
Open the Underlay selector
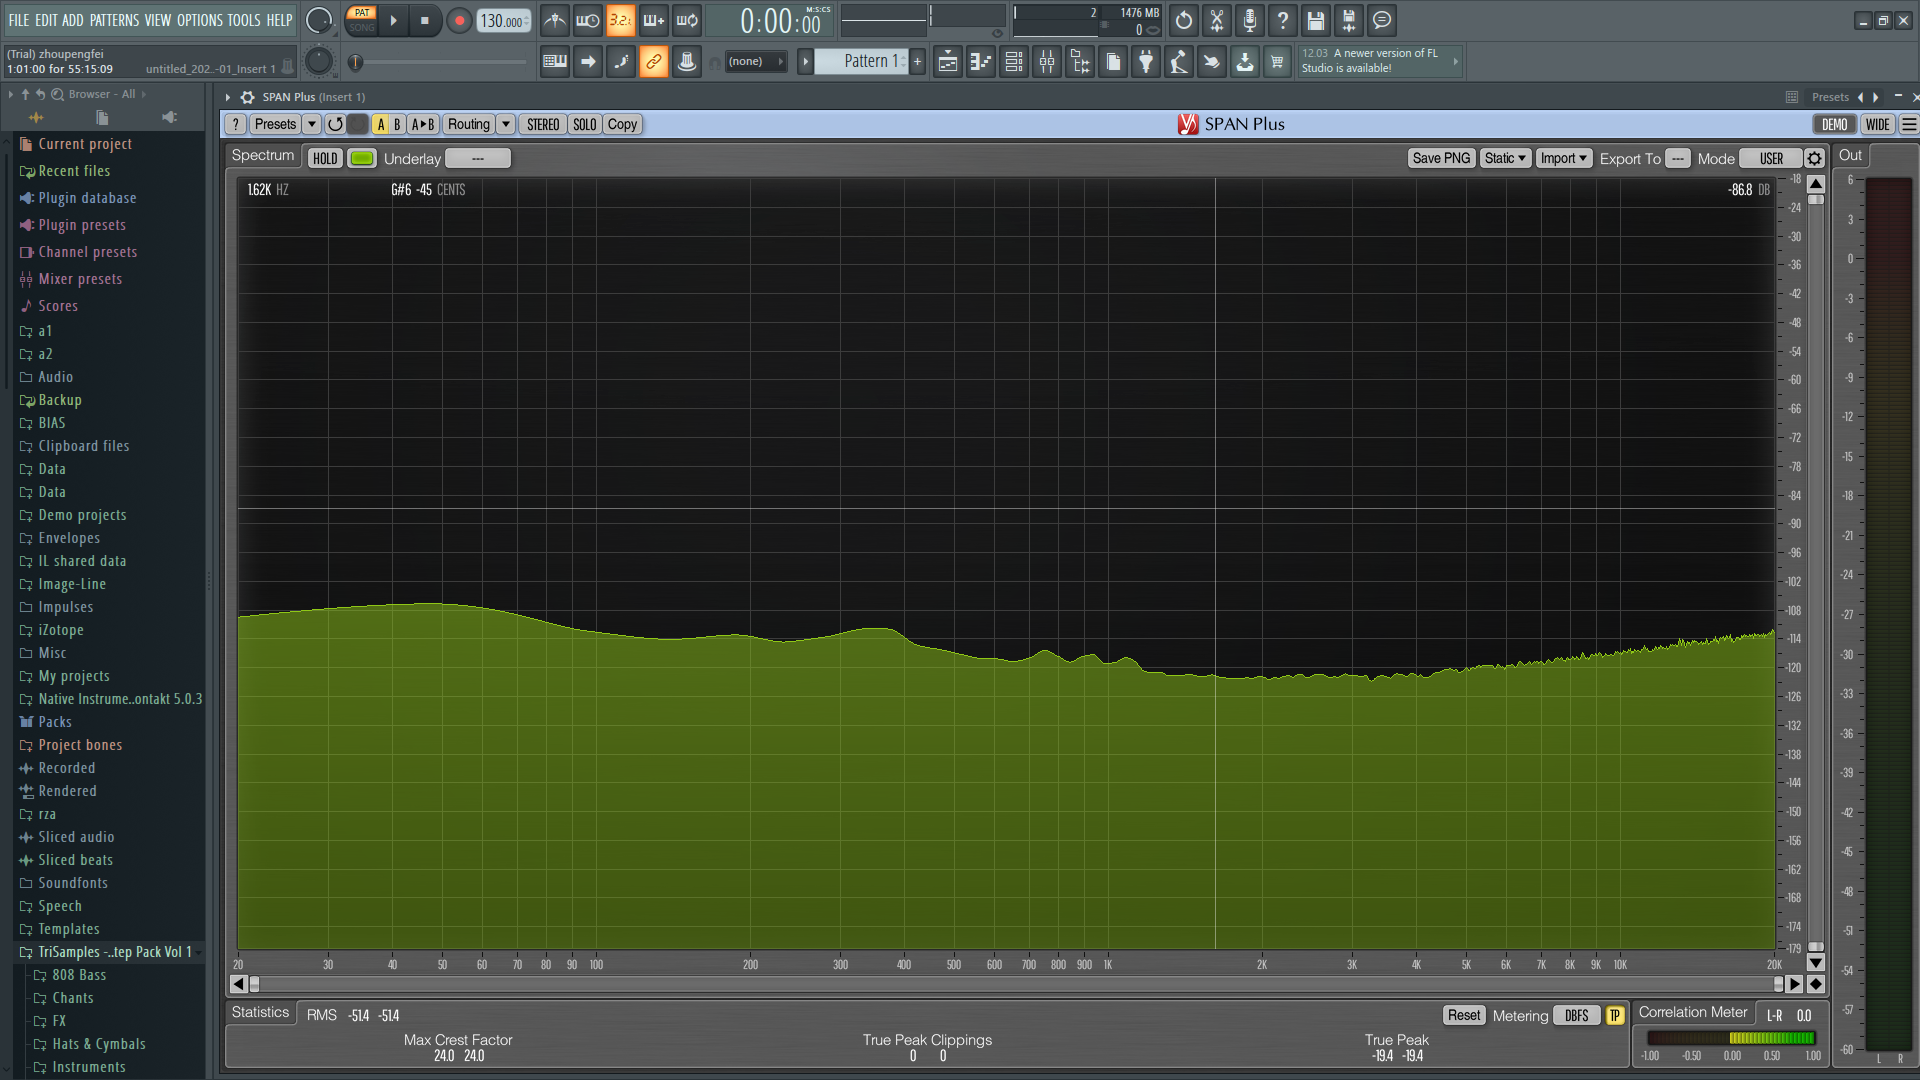click(478, 158)
